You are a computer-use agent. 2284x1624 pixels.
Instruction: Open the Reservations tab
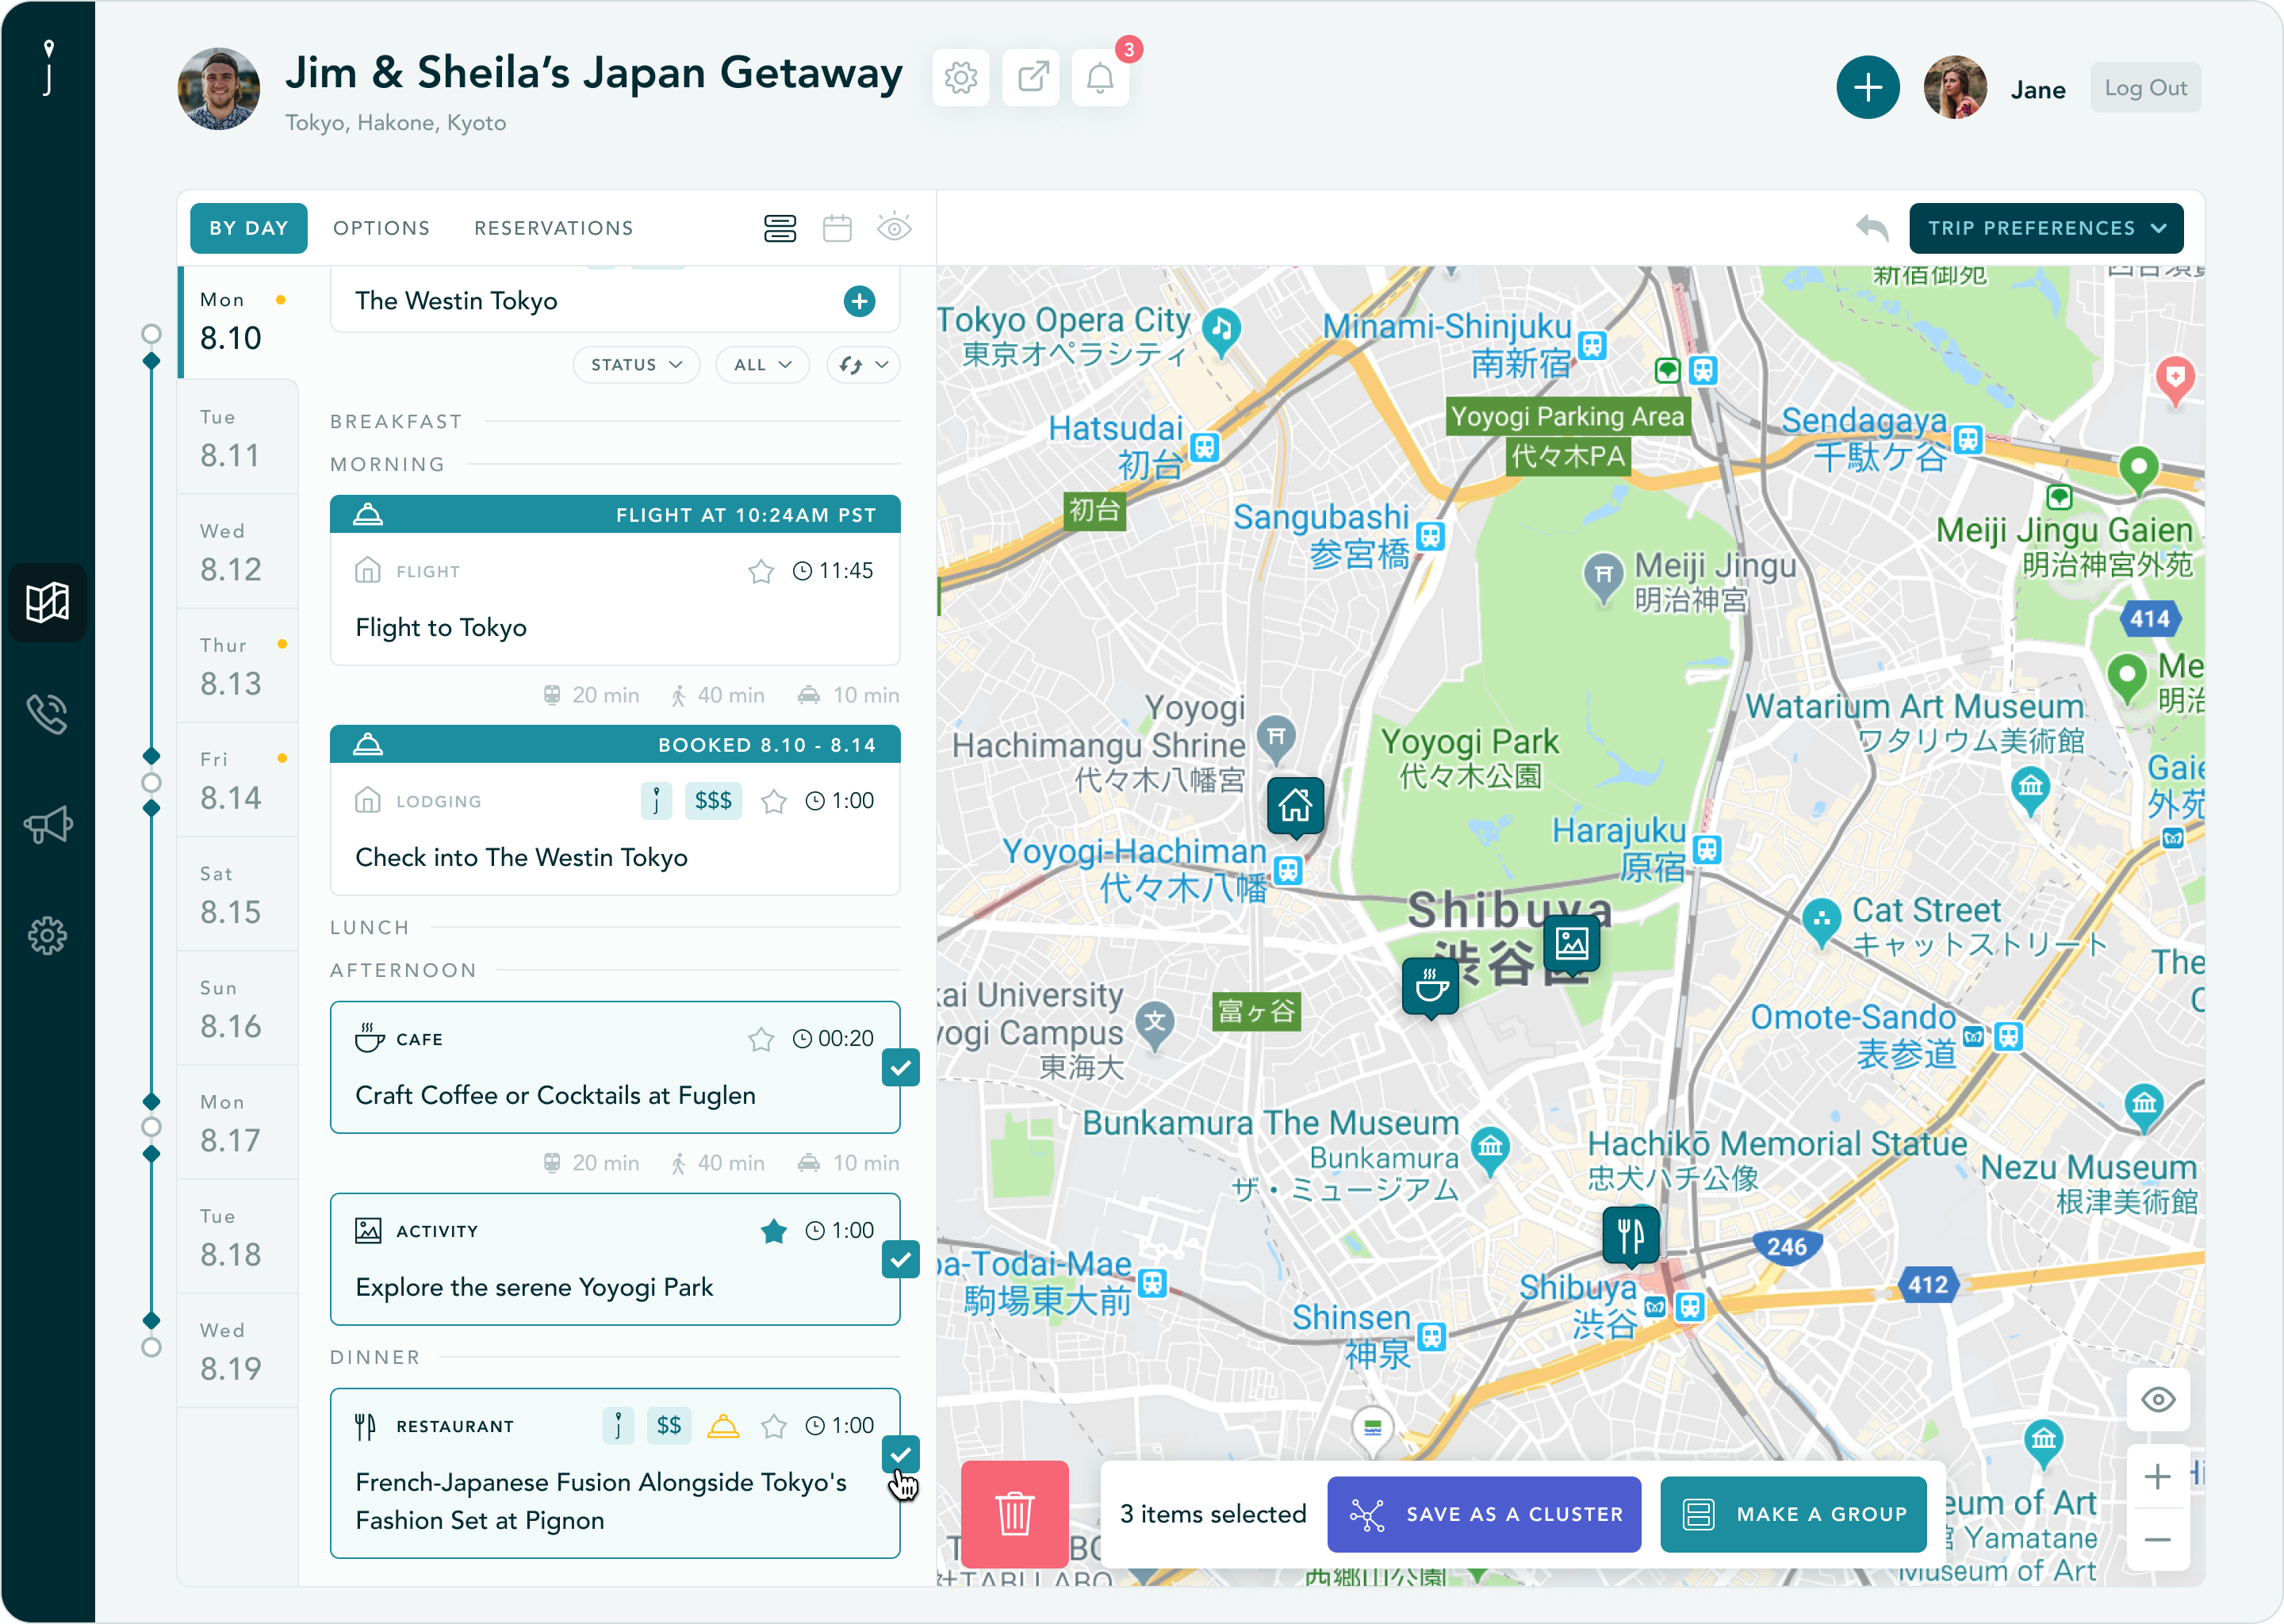(x=553, y=228)
